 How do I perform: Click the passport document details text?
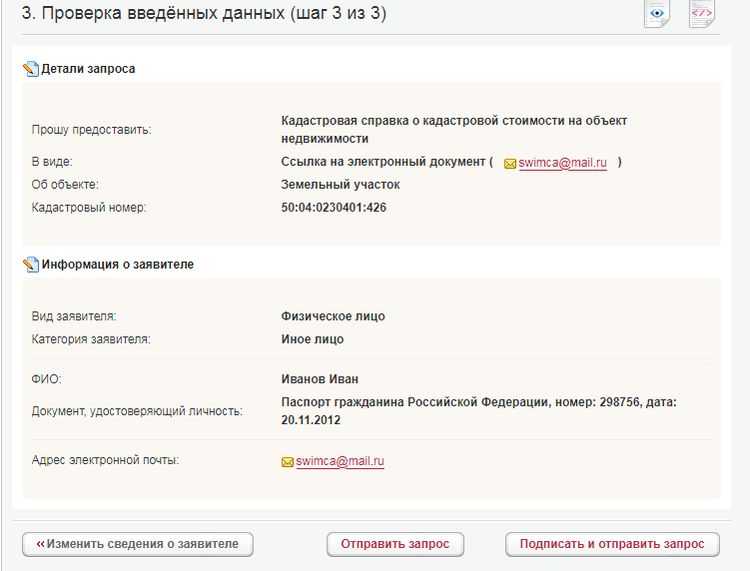tap(479, 410)
